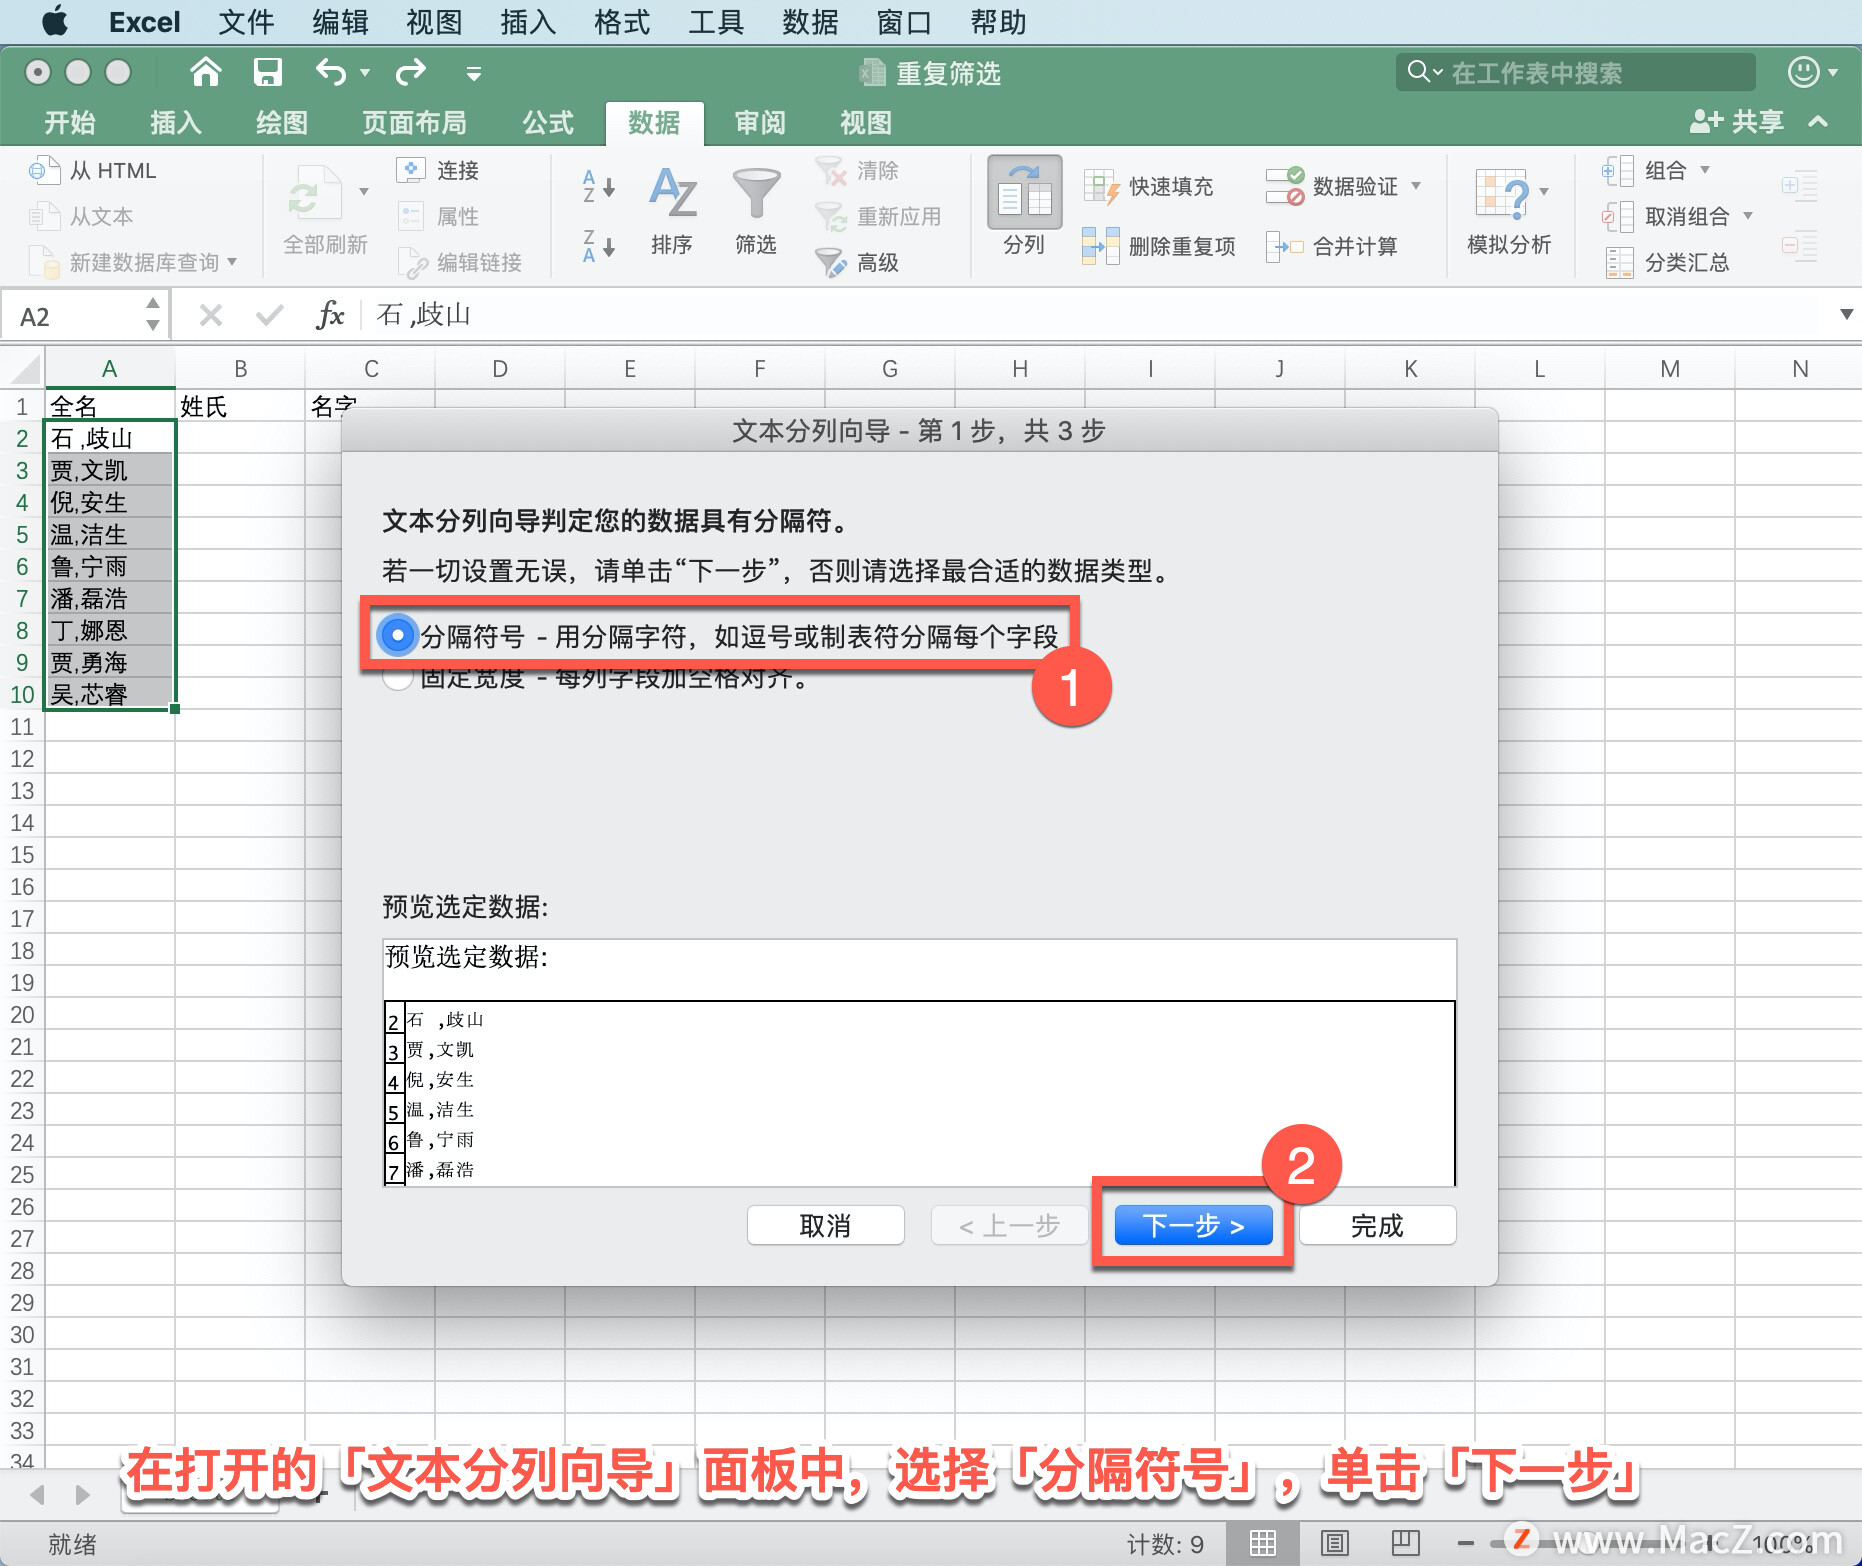Click 删除重复项 remove duplicates

point(1159,246)
